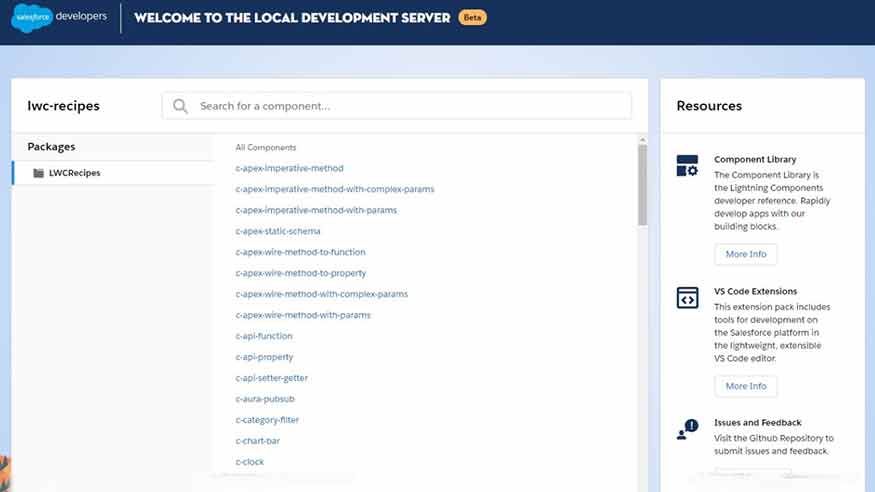This screenshot has height=492, width=875.
Task: Open c-apex-imperative-method component
Action: (x=289, y=168)
